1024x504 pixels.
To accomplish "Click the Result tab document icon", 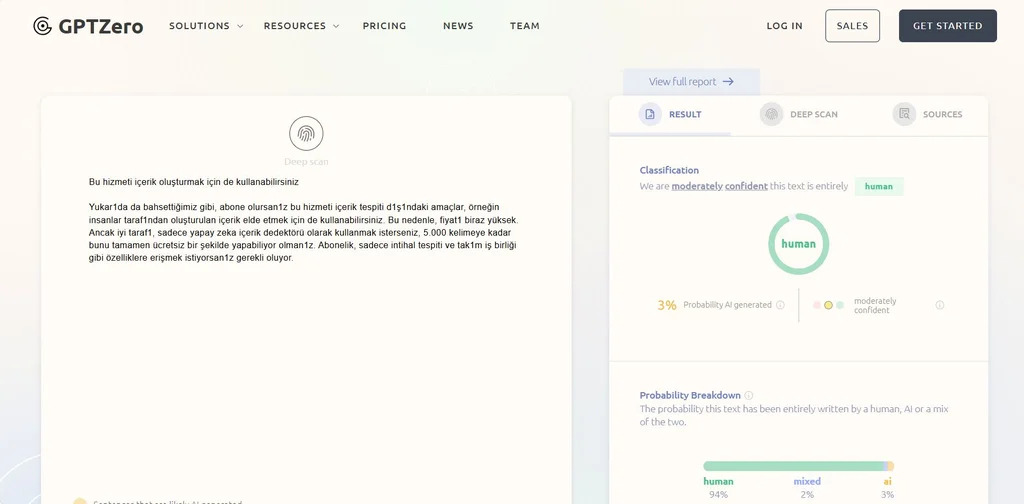I will (650, 114).
